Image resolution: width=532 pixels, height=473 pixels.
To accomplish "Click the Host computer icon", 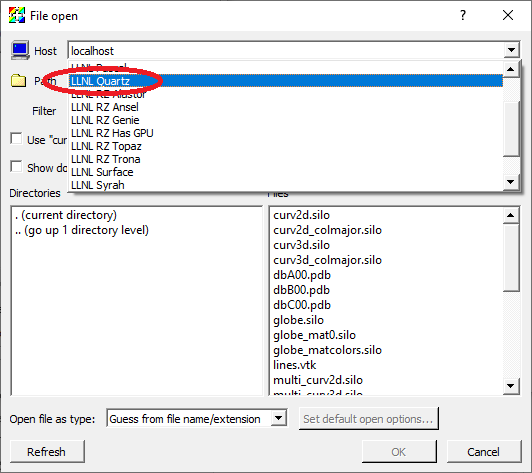I will coord(20,51).
